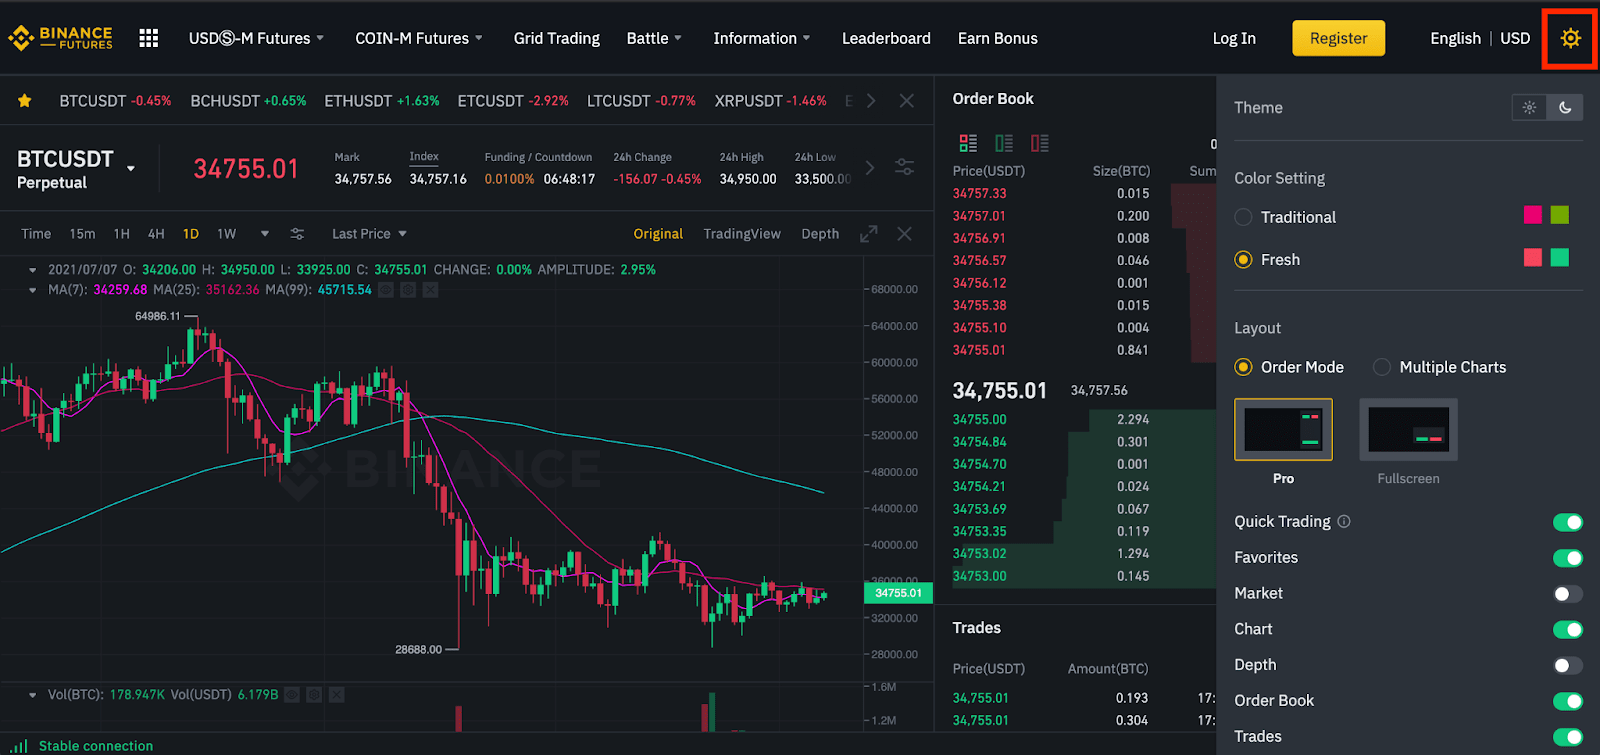Image resolution: width=1600 pixels, height=755 pixels.
Task: Enable the Depth toggle
Action: click(1568, 666)
